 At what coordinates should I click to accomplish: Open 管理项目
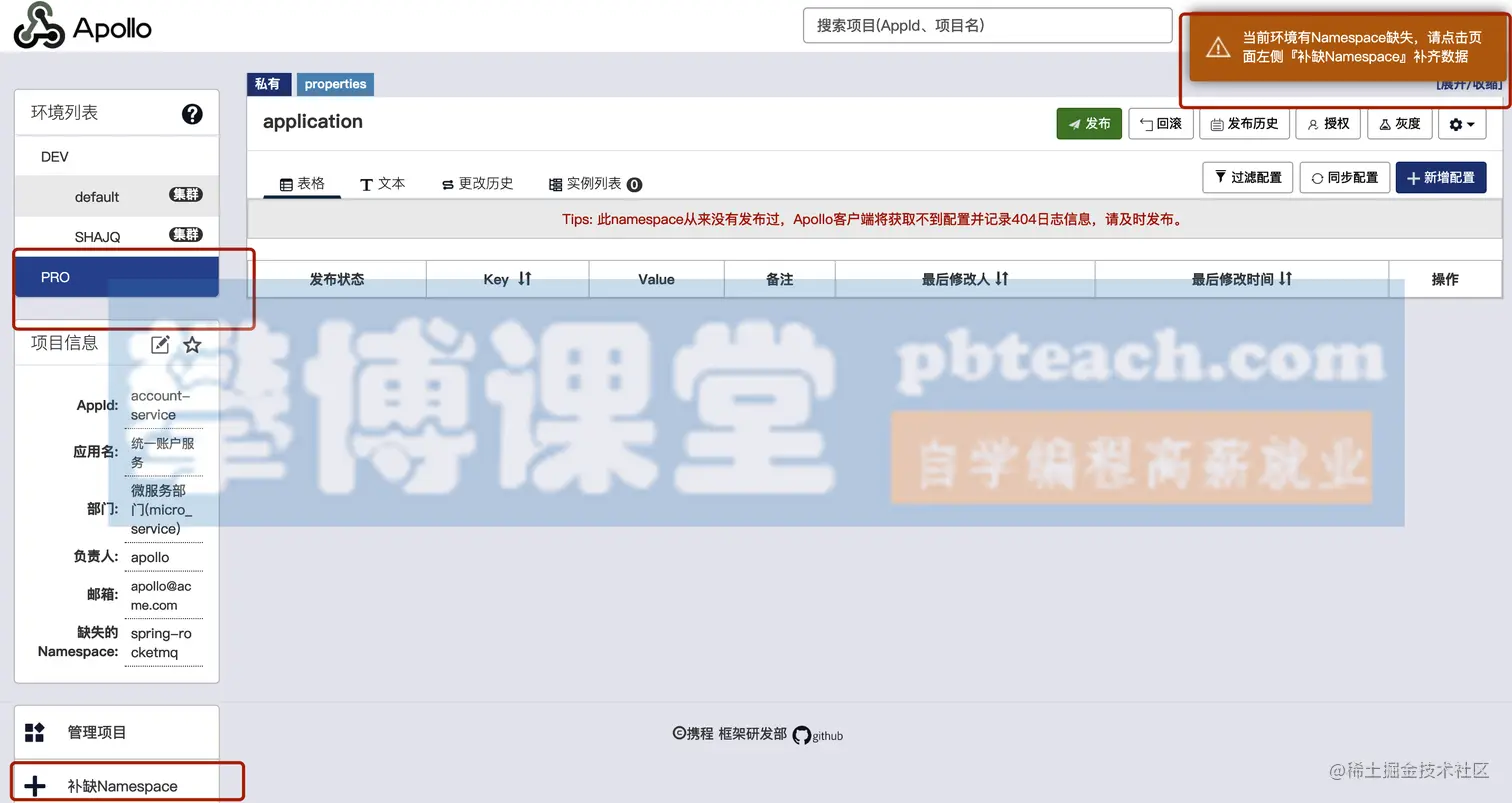coord(116,732)
